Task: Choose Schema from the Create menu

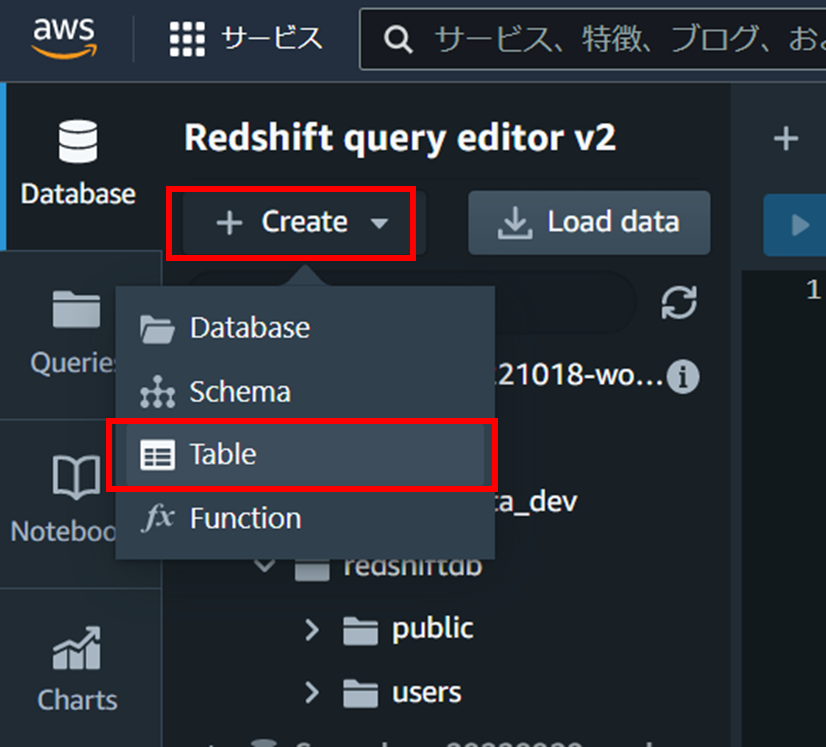Action: 305,392
